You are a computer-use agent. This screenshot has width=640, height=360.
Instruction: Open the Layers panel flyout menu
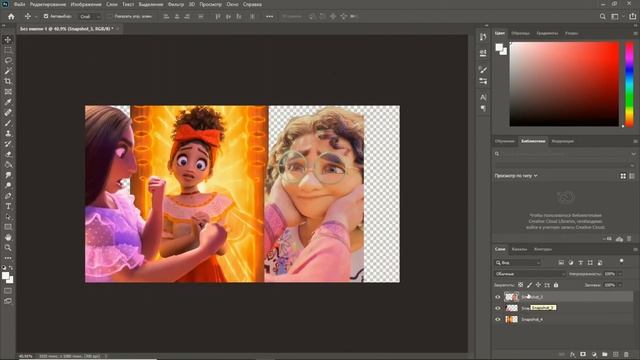(x=635, y=249)
